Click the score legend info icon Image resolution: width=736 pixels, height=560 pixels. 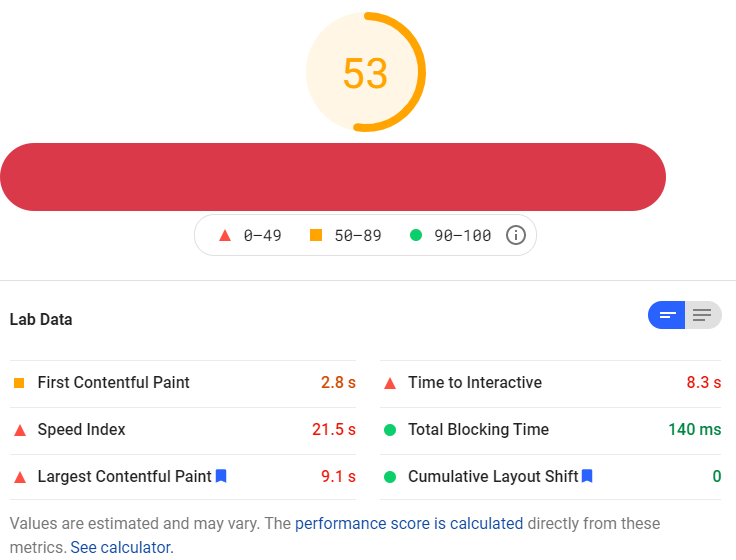pos(515,235)
